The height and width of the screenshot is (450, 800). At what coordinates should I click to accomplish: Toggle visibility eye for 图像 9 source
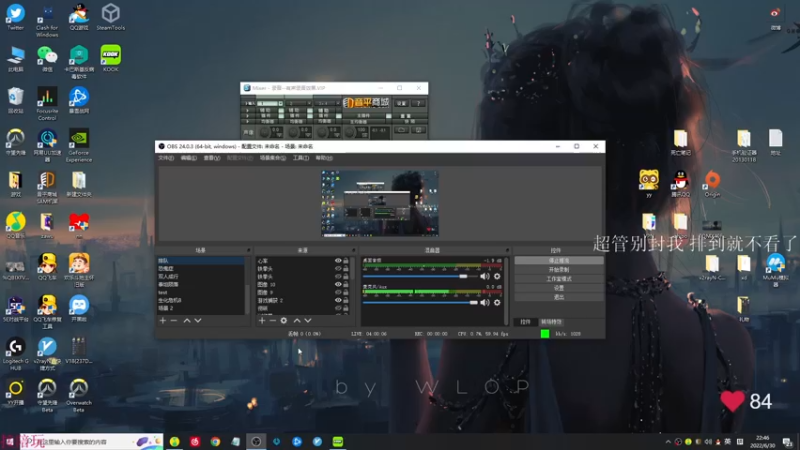click(338, 292)
